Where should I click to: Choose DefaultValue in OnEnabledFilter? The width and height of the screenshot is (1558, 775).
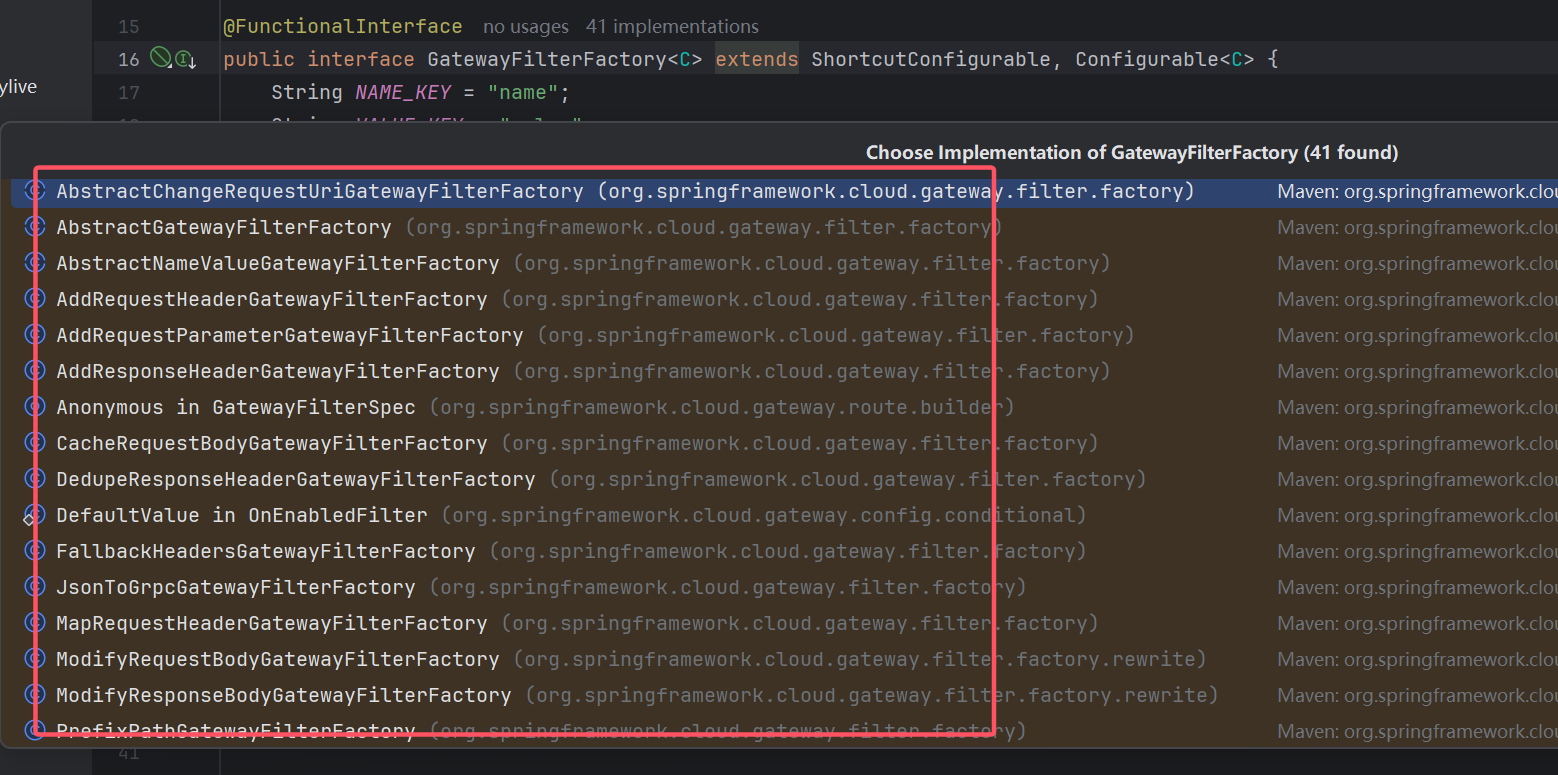[784, 515]
